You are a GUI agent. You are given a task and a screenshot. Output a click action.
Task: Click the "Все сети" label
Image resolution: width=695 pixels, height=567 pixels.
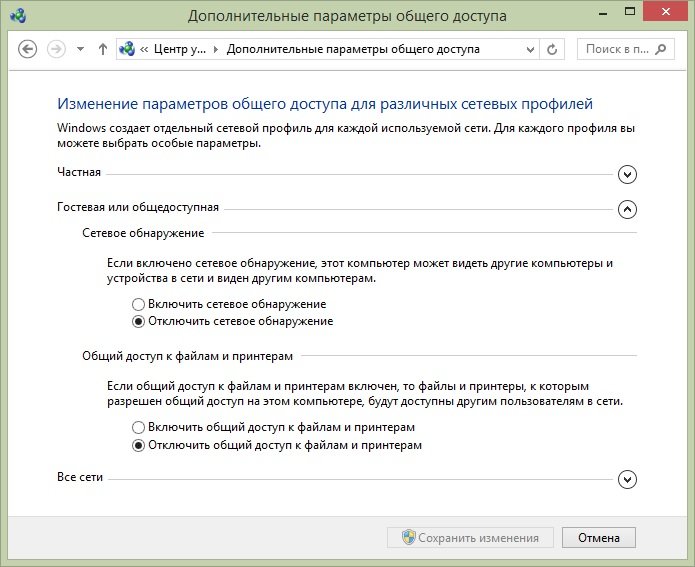(x=80, y=477)
